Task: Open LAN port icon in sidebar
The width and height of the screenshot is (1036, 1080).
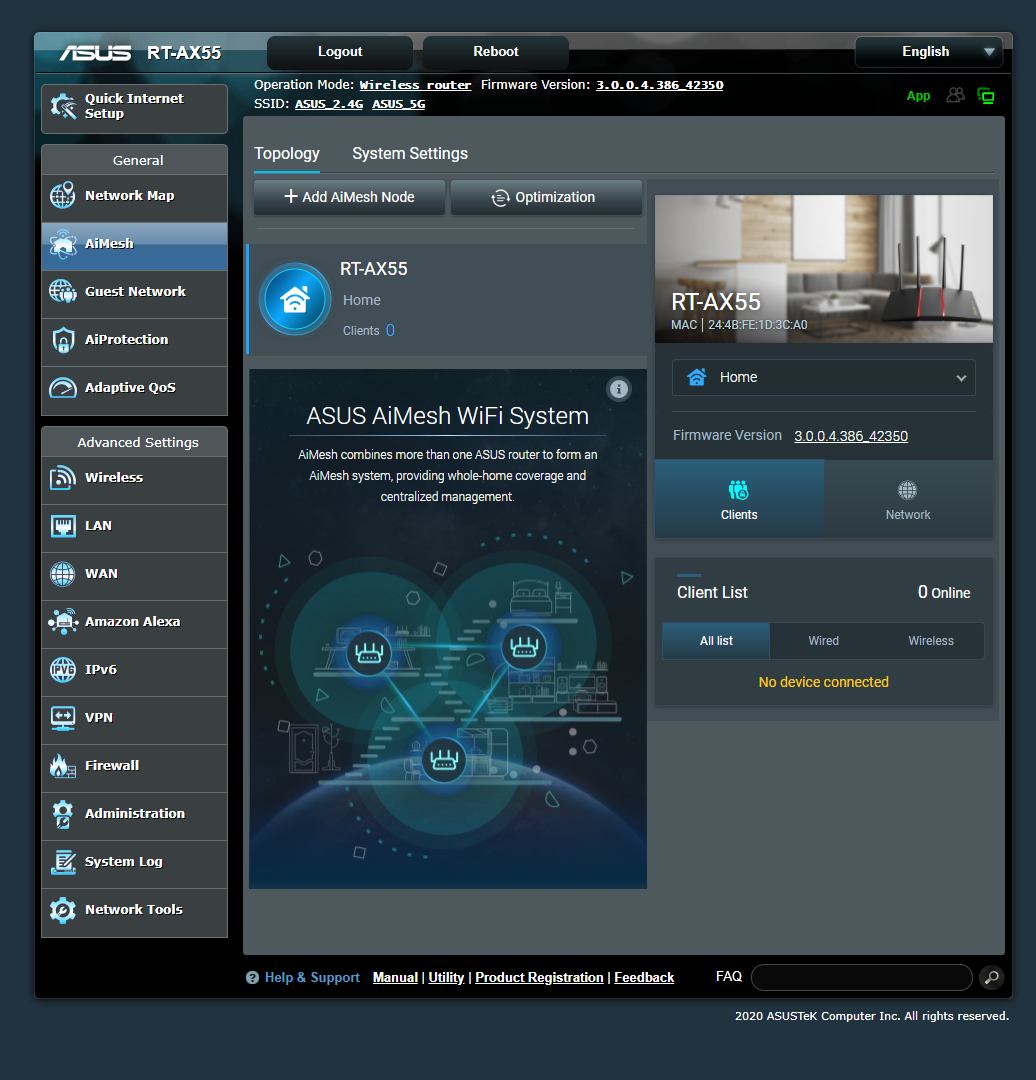Action: [63, 526]
